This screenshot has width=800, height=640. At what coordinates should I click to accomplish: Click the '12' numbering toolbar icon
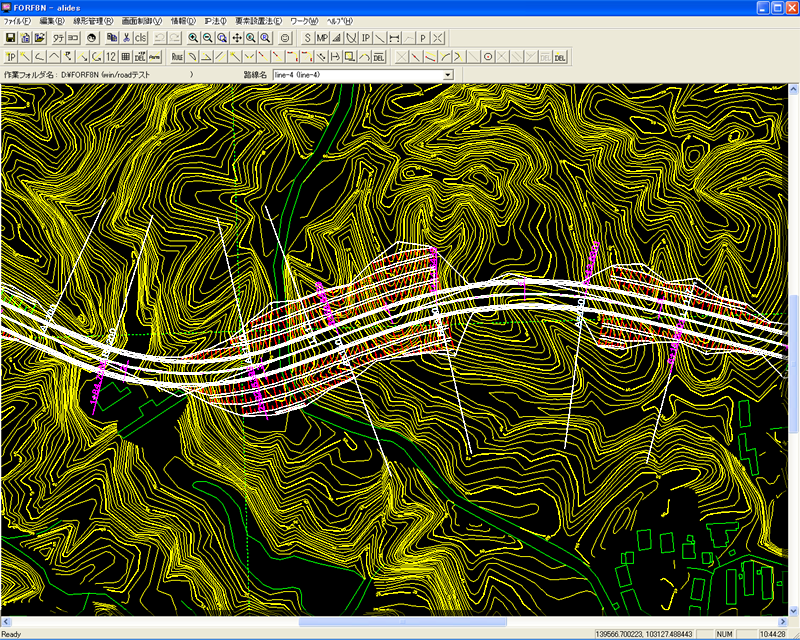tap(111, 56)
